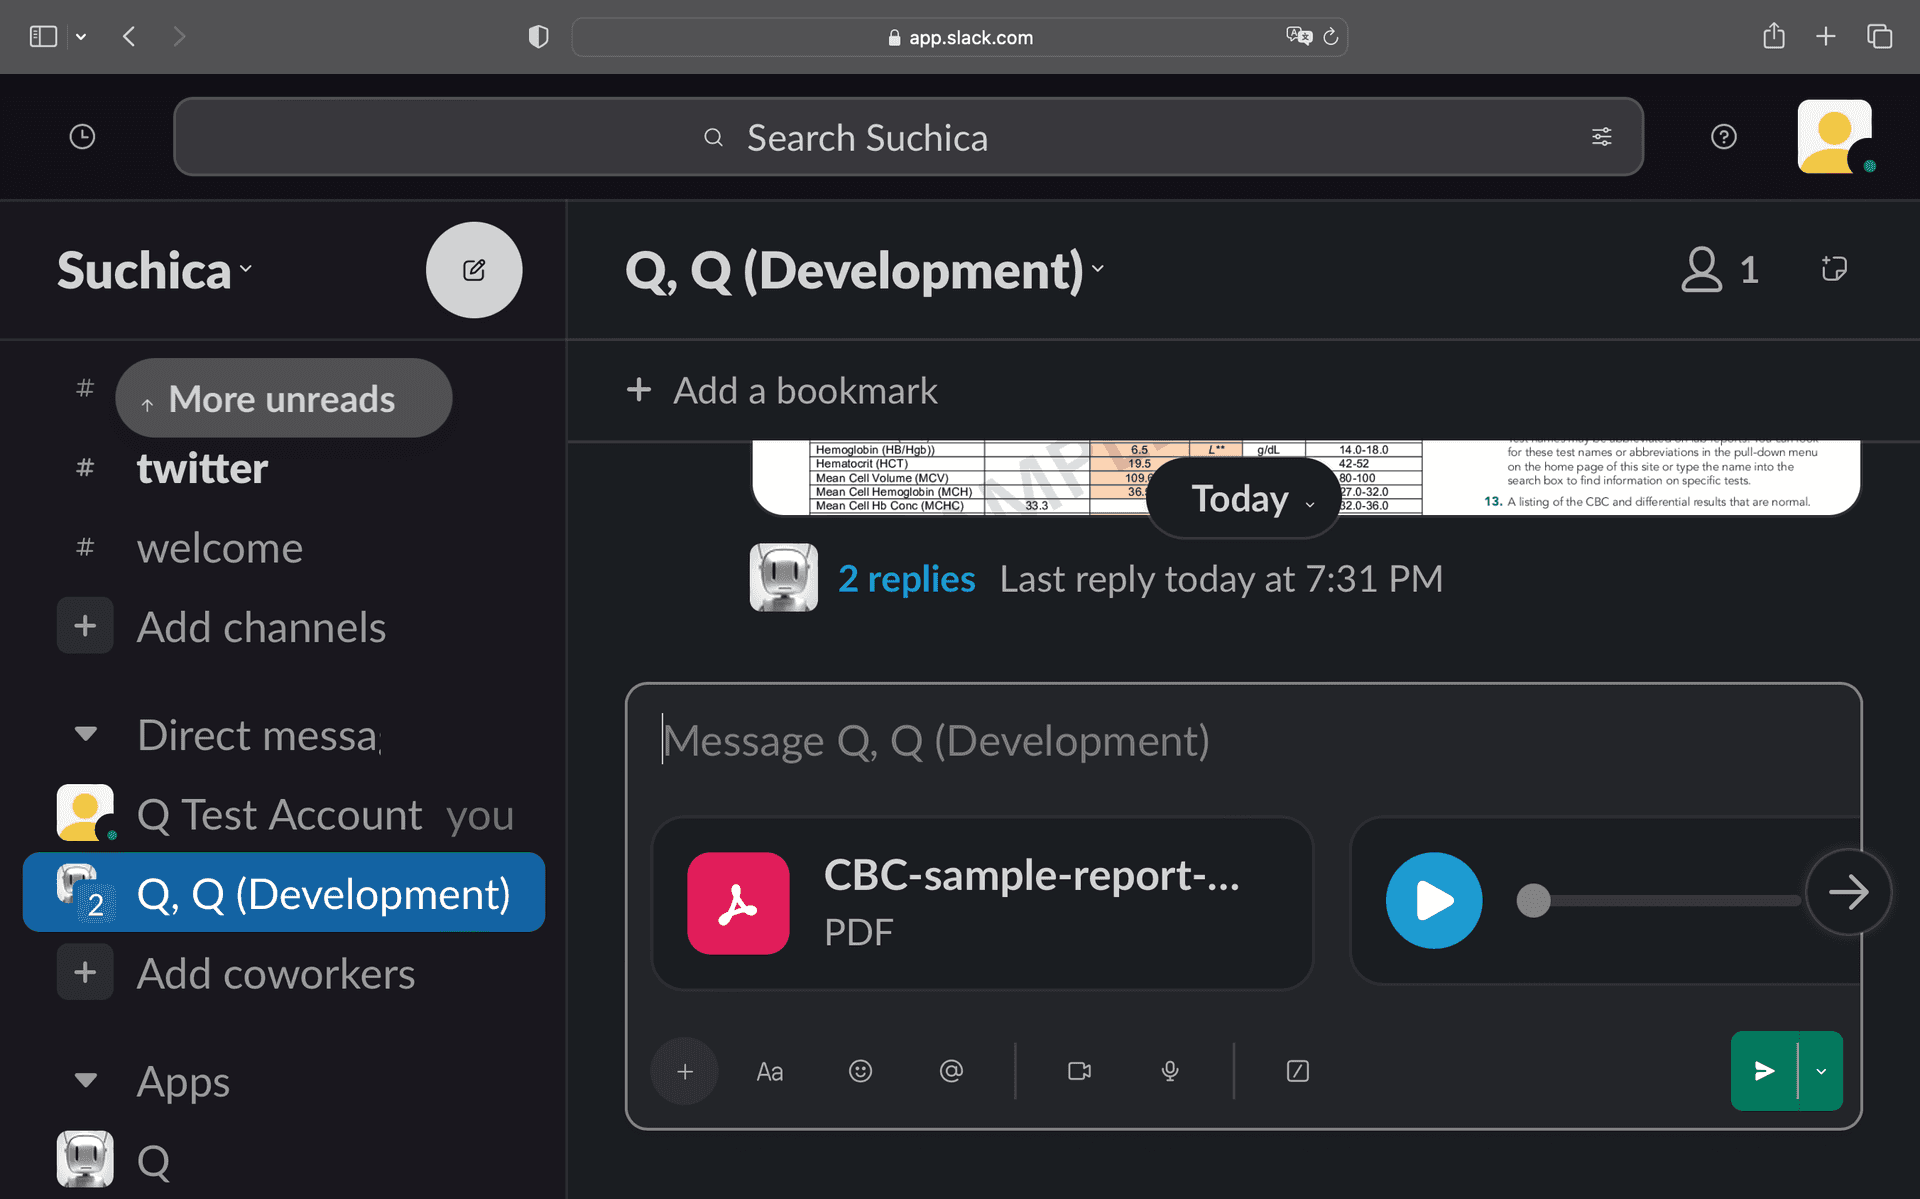Toggle your profile status avatar
The height and width of the screenshot is (1199, 1920).
1833,136
